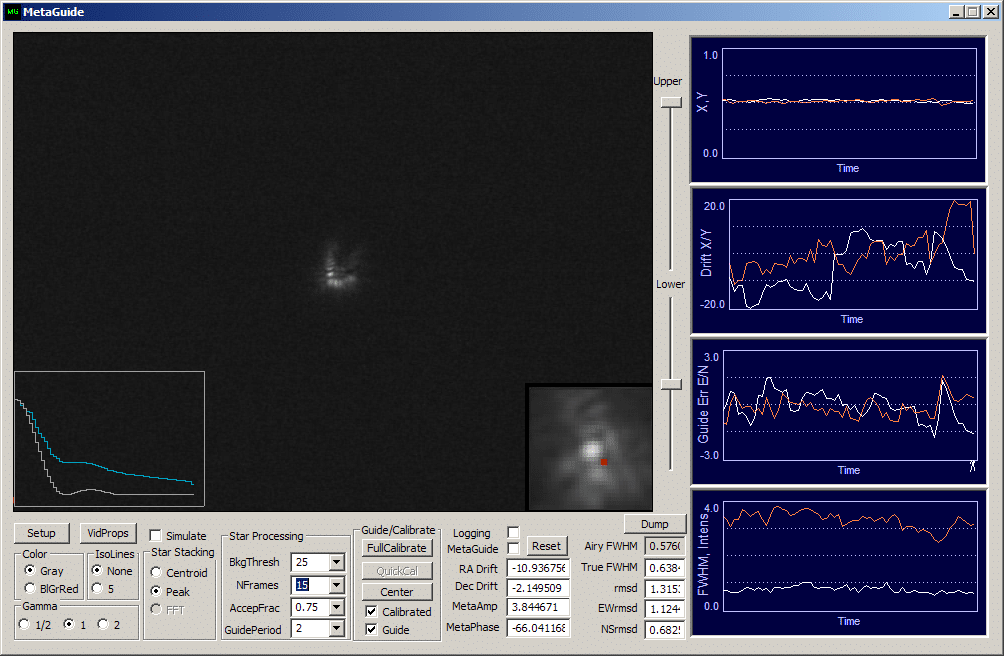
Task: Click the Guide Err E/N graph
Action: pyautogui.click(x=848, y=406)
